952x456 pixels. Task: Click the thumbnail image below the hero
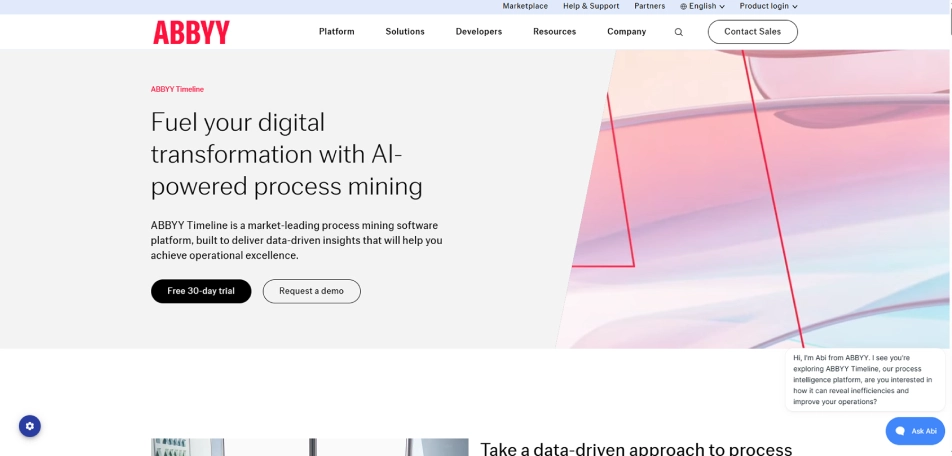[x=310, y=447]
